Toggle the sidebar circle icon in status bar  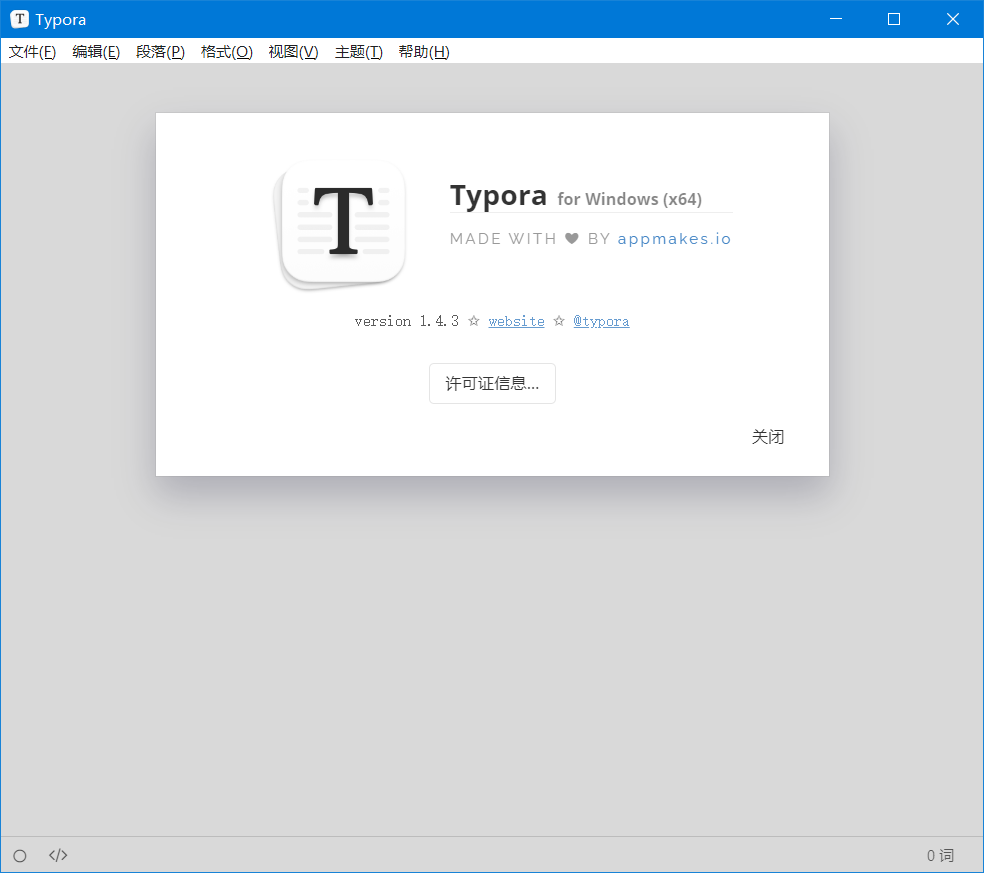[20, 855]
